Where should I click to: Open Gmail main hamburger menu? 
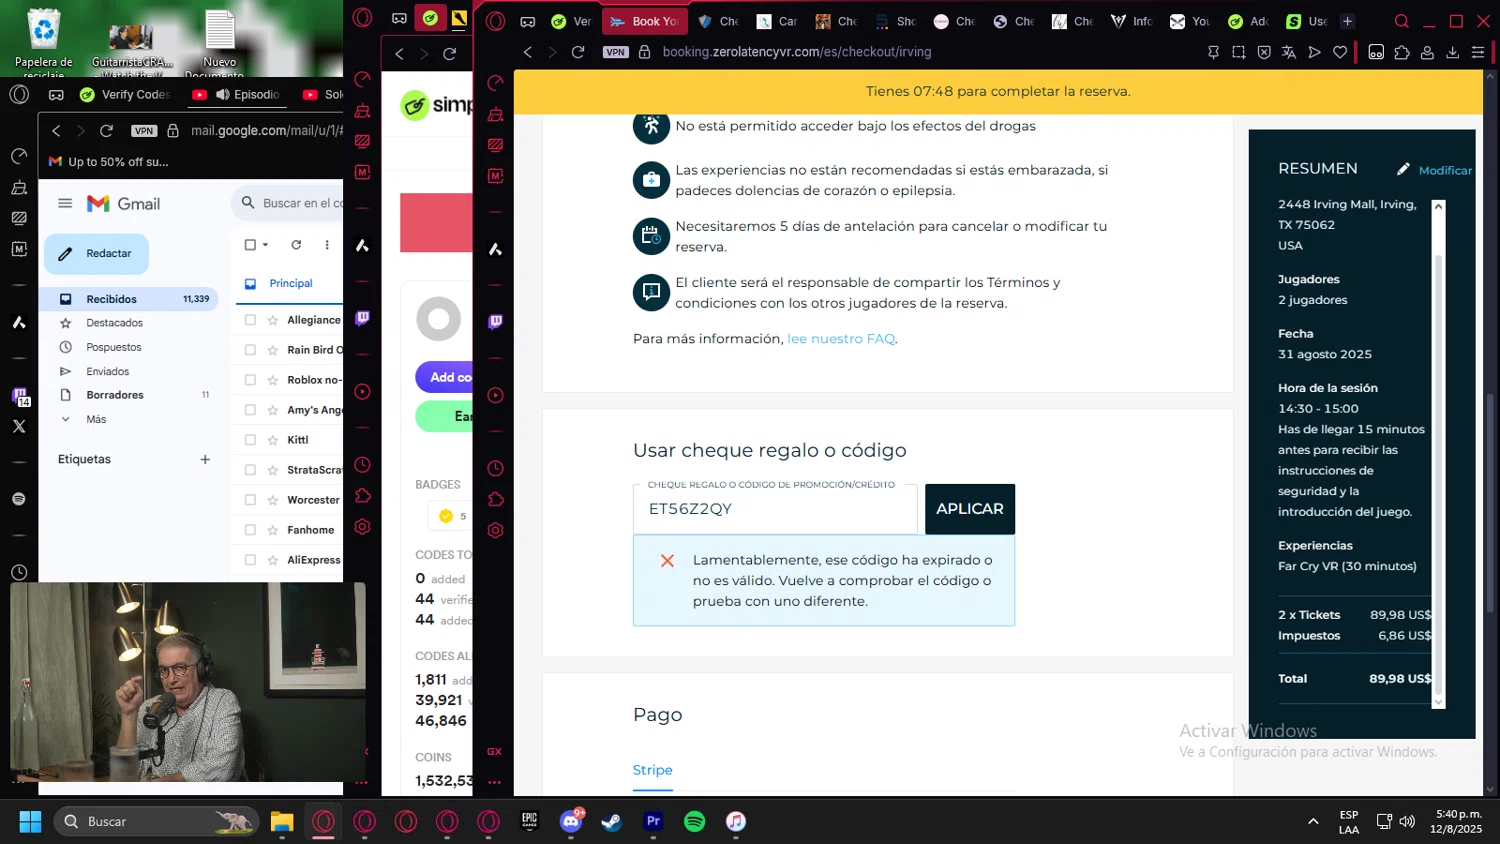(x=65, y=203)
